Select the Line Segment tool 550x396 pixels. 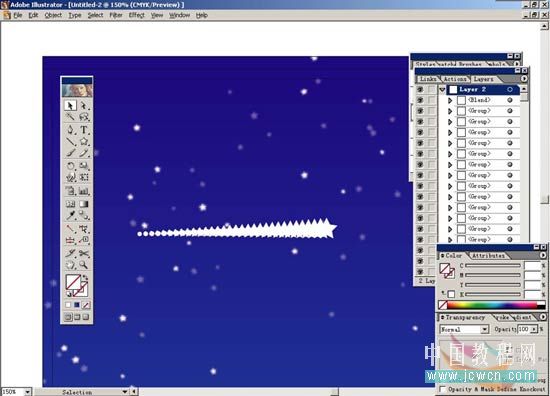pos(70,142)
